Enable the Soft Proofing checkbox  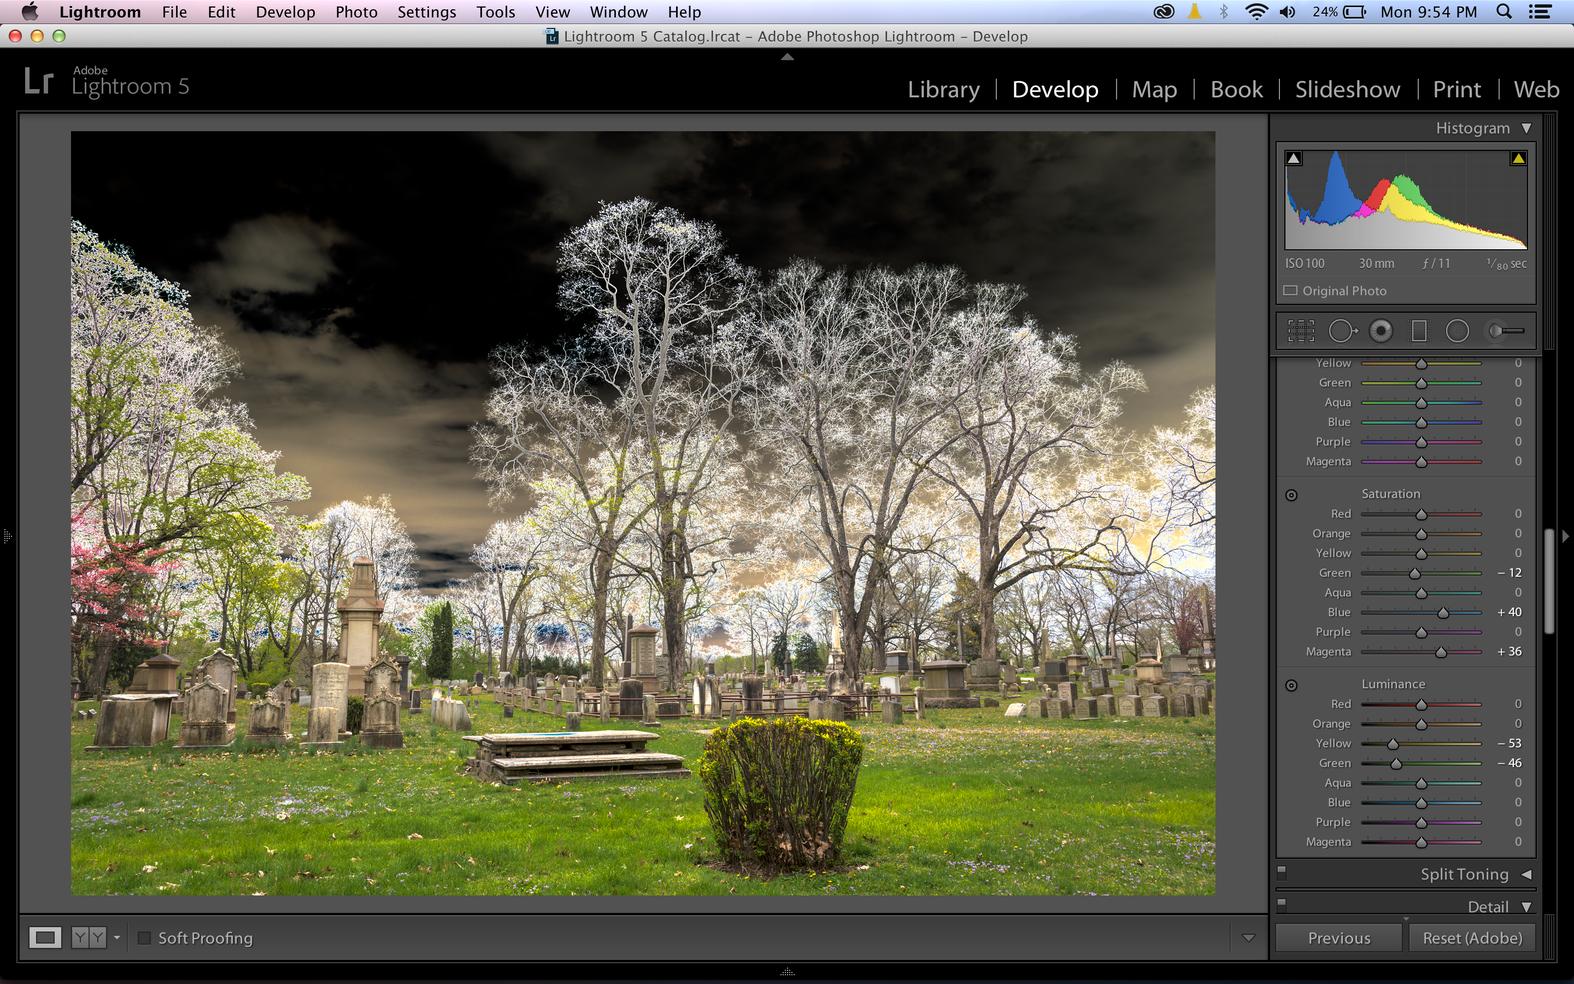tap(144, 938)
